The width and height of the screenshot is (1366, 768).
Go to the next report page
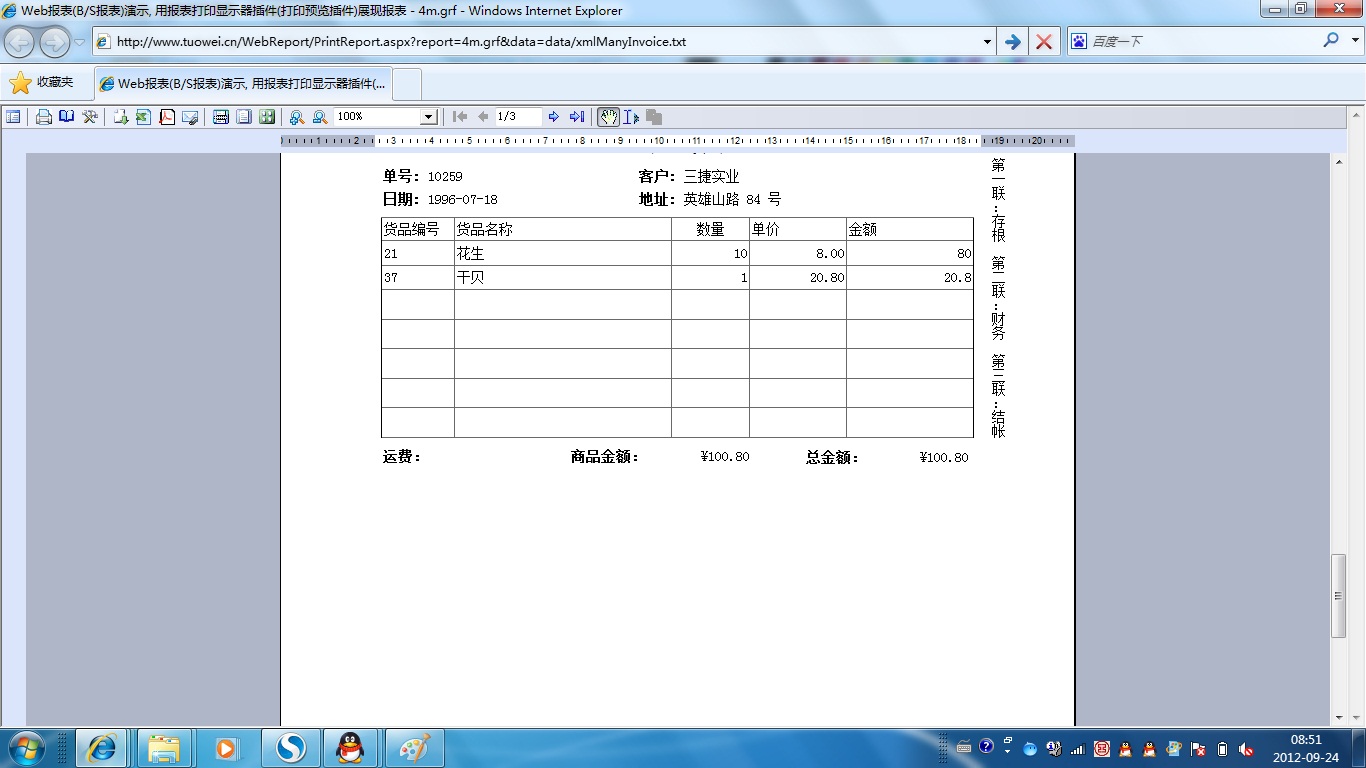point(554,117)
